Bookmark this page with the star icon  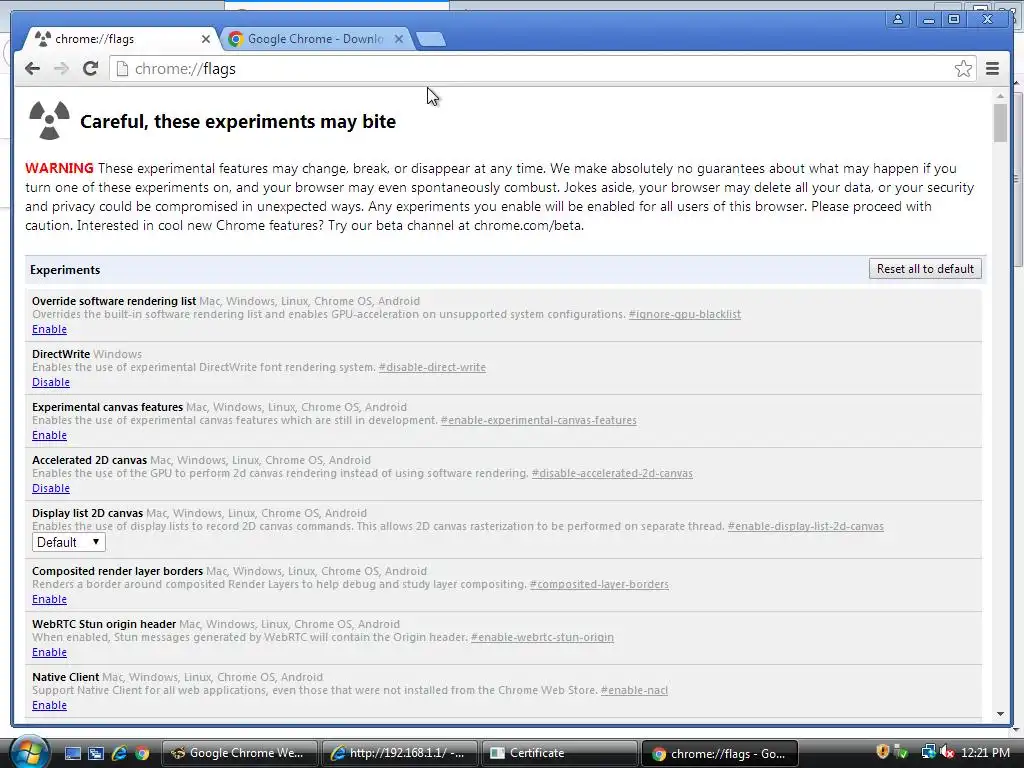tap(963, 69)
